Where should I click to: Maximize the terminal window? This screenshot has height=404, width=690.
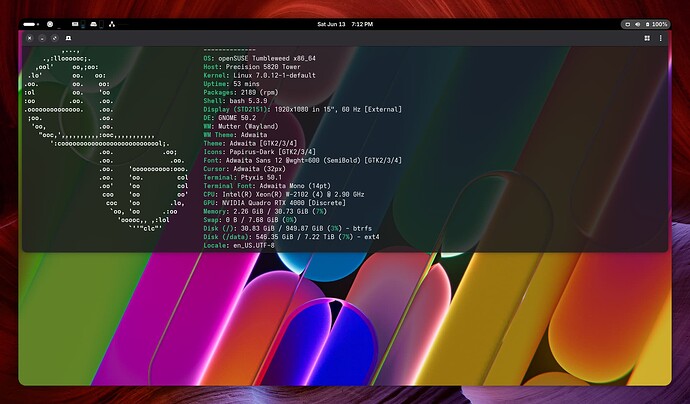click(x=55, y=38)
